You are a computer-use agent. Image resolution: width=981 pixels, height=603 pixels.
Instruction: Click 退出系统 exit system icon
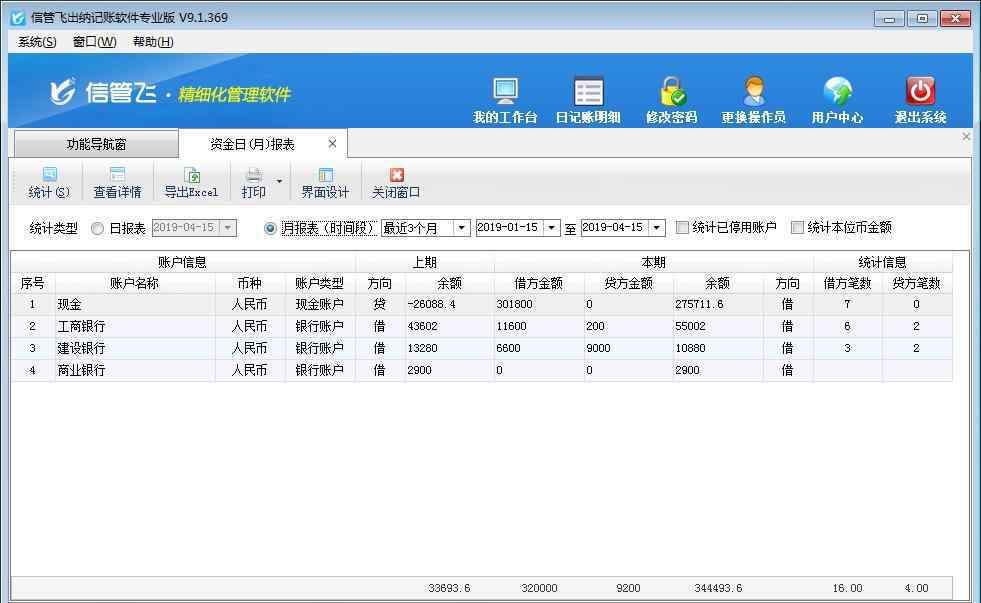pyautogui.click(x=920, y=99)
